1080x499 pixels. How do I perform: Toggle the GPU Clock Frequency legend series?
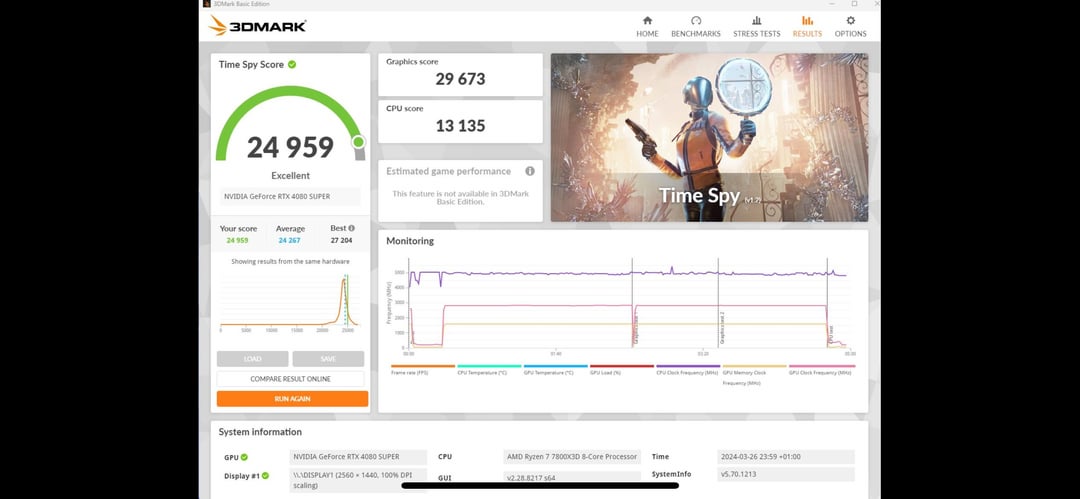point(822,369)
